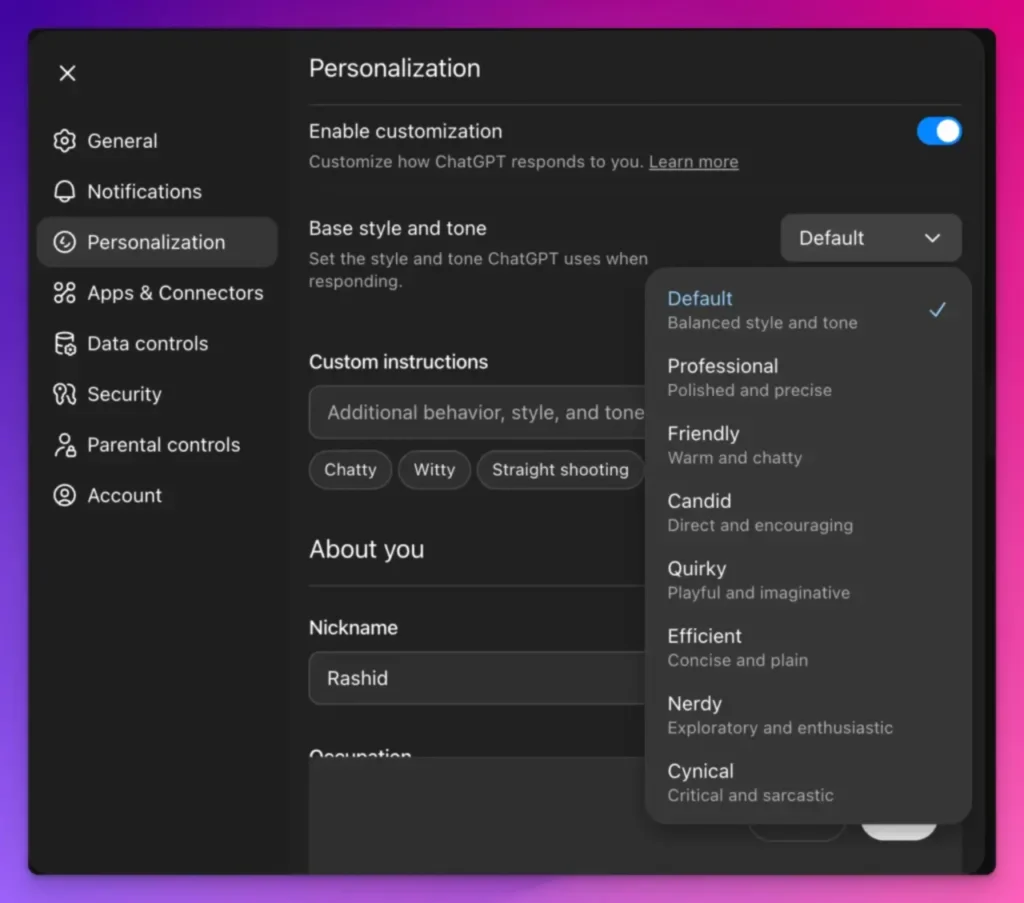Click the Witty suggestion chip
This screenshot has height=903, width=1024.
click(434, 469)
